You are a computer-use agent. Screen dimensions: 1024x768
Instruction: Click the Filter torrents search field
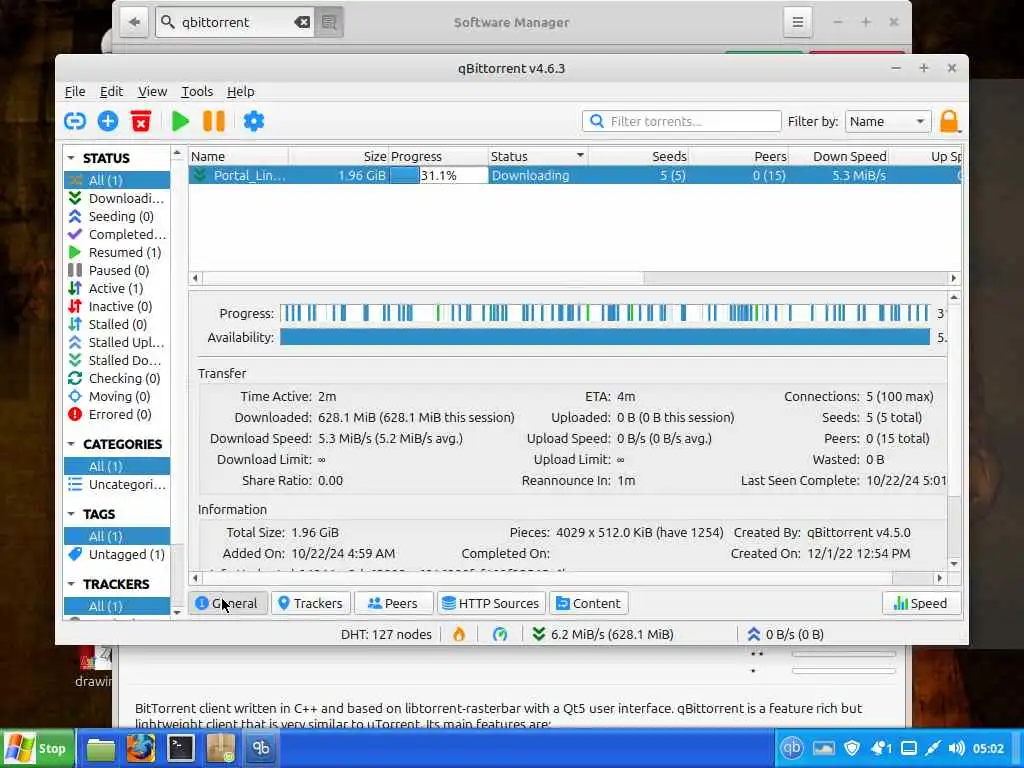coord(681,121)
